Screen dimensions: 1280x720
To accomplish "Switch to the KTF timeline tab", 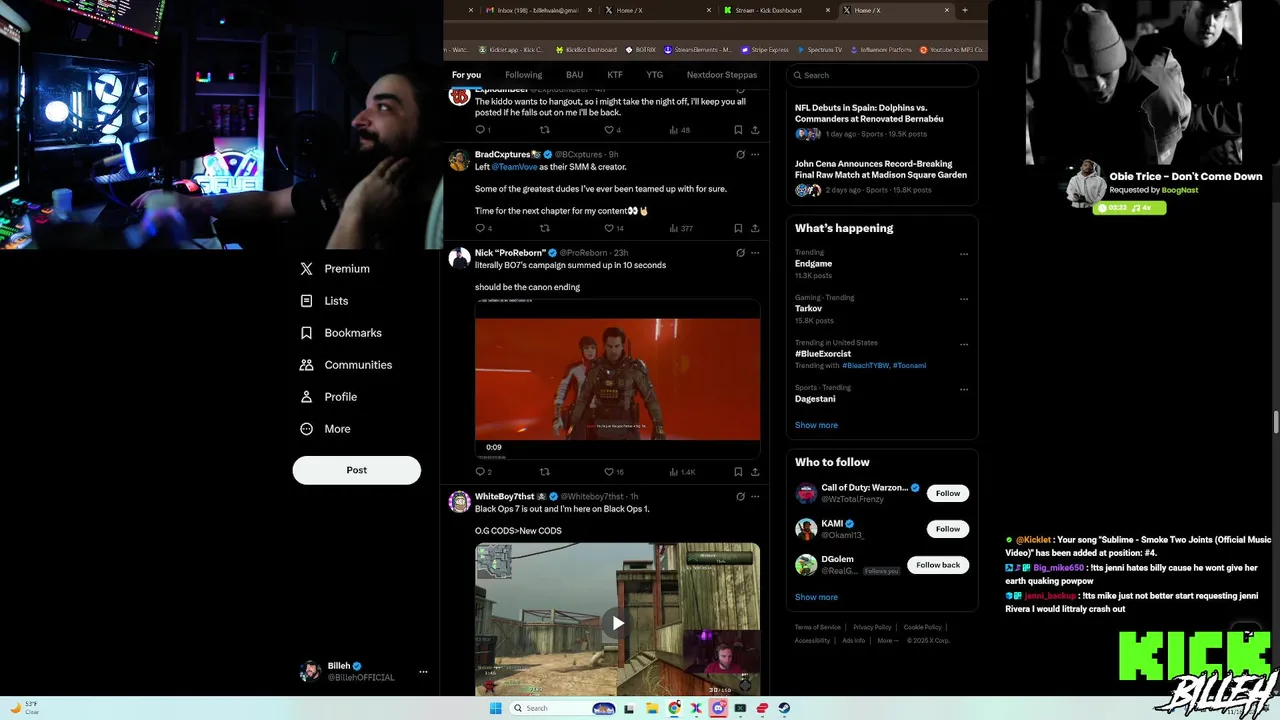I will point(614,75).
